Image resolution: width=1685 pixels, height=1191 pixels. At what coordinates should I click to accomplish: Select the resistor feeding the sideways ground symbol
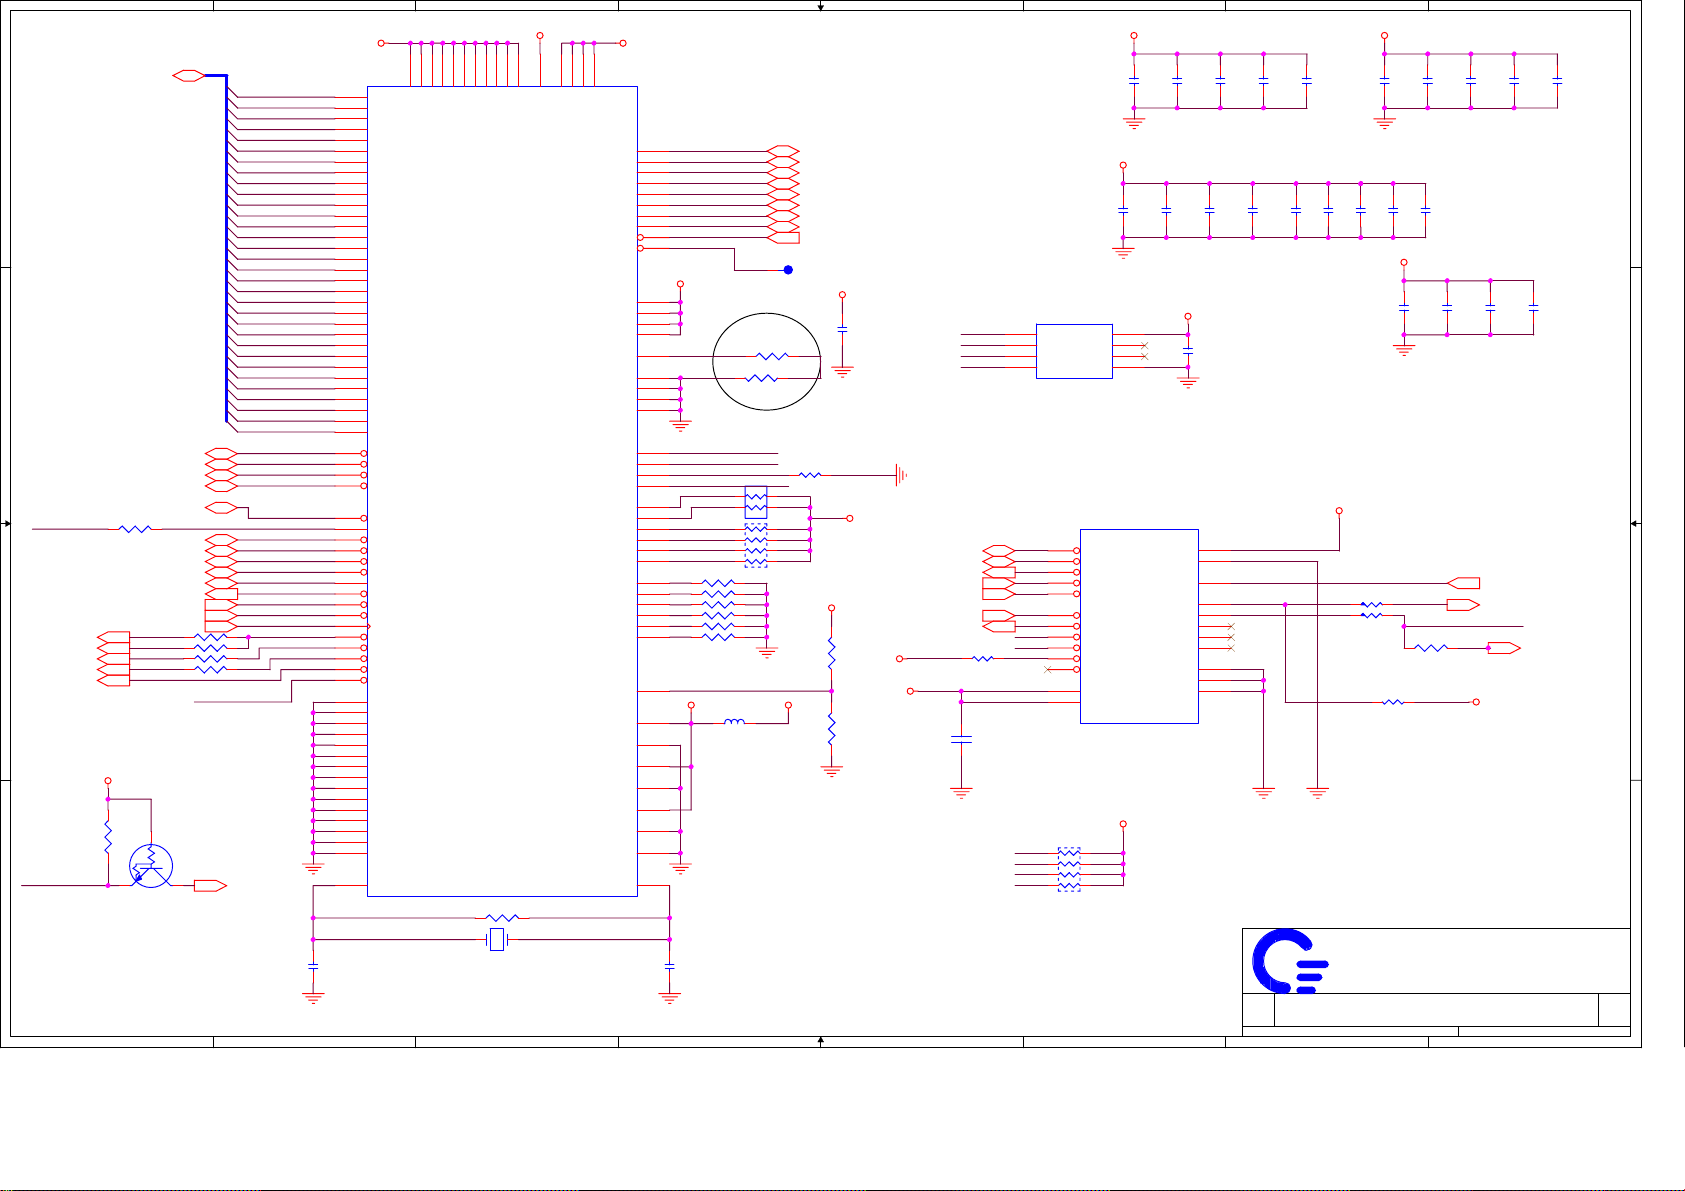coord(811,475)
